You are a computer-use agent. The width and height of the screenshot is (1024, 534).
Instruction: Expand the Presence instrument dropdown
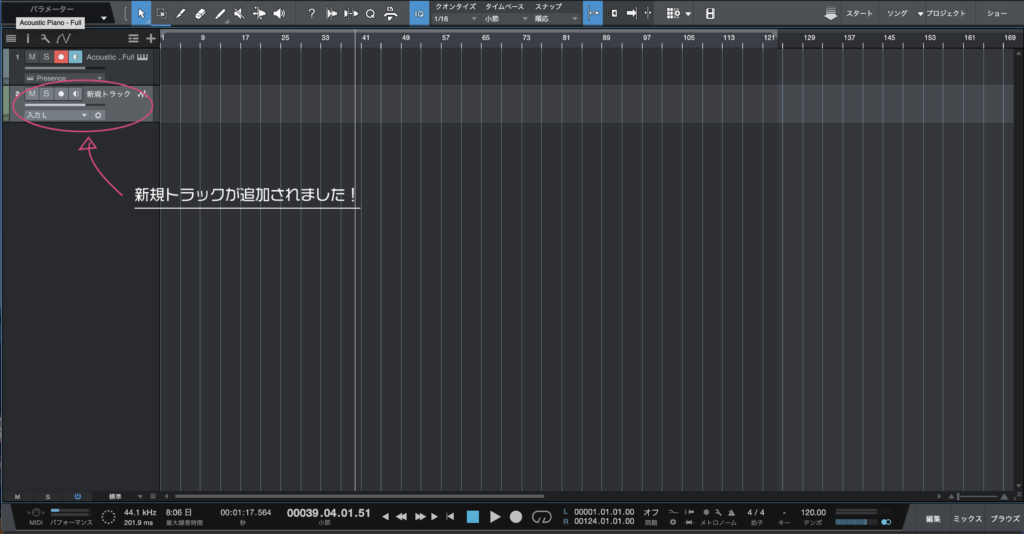point(64,77)
